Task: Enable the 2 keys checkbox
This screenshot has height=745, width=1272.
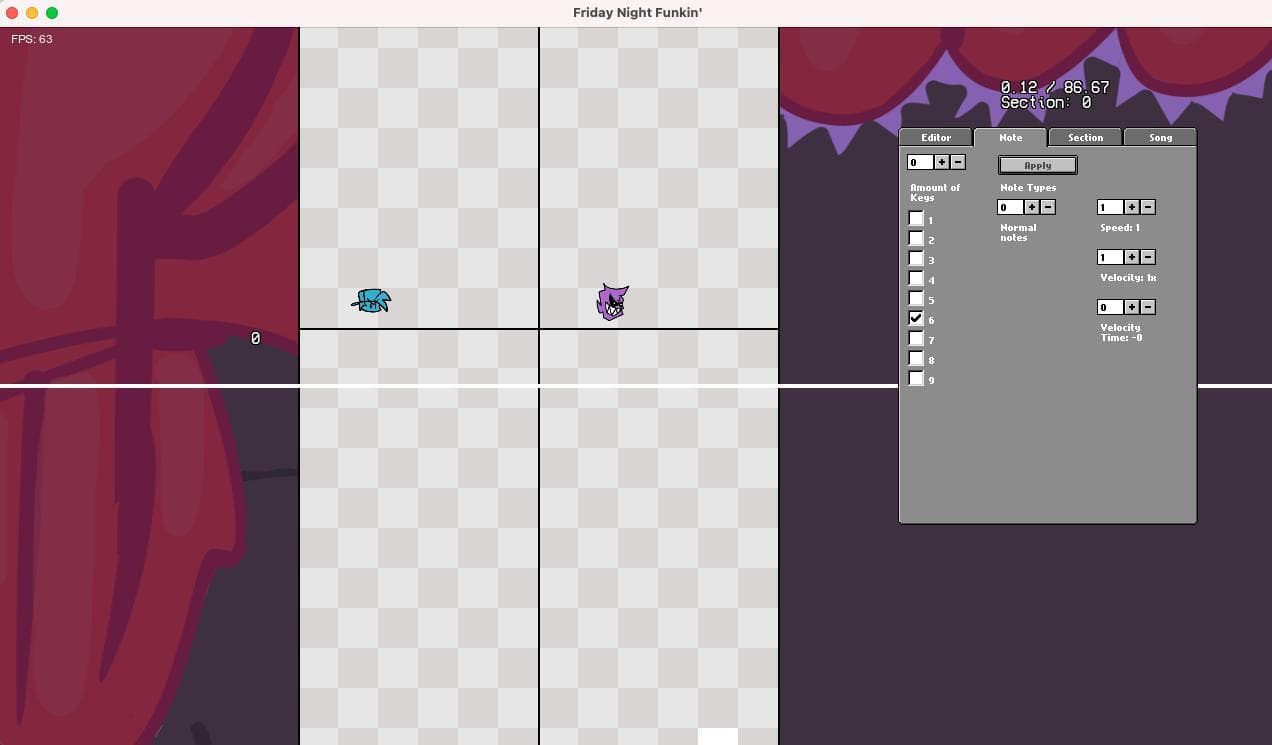Action: 916,238
